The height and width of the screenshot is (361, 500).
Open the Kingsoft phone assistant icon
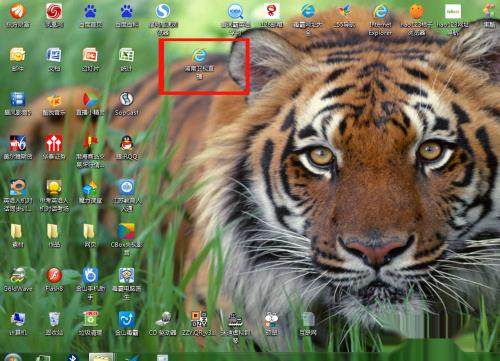tap(90, 275)
